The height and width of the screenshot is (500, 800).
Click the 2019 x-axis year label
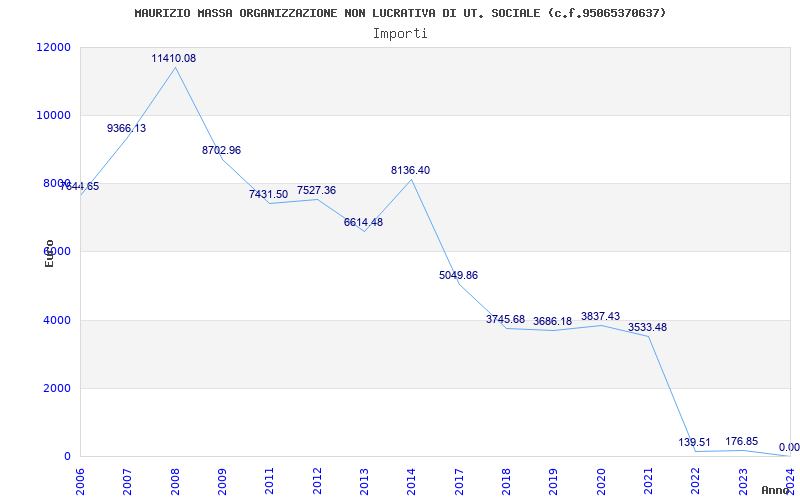[x=554, y=481]
